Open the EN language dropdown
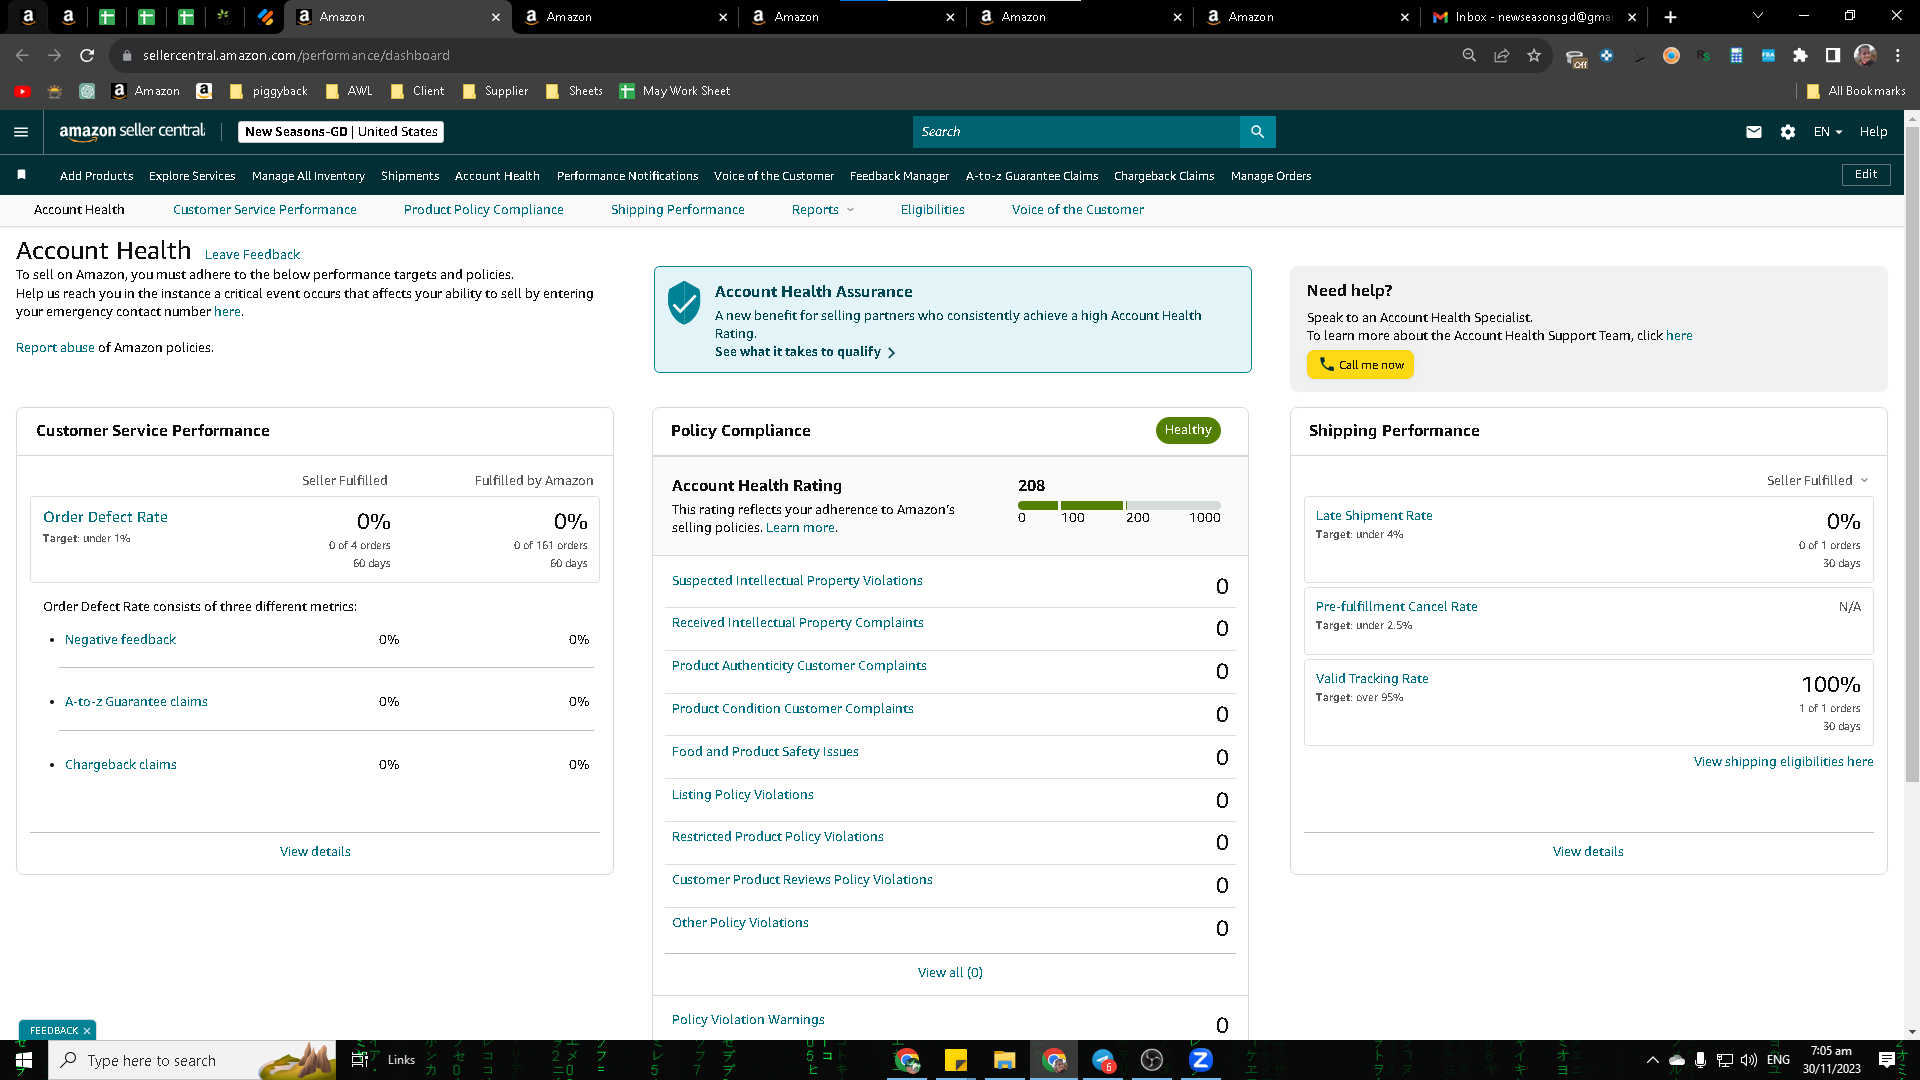The height and width of the screenshot is (1080, 1920). pos(1828,132)
